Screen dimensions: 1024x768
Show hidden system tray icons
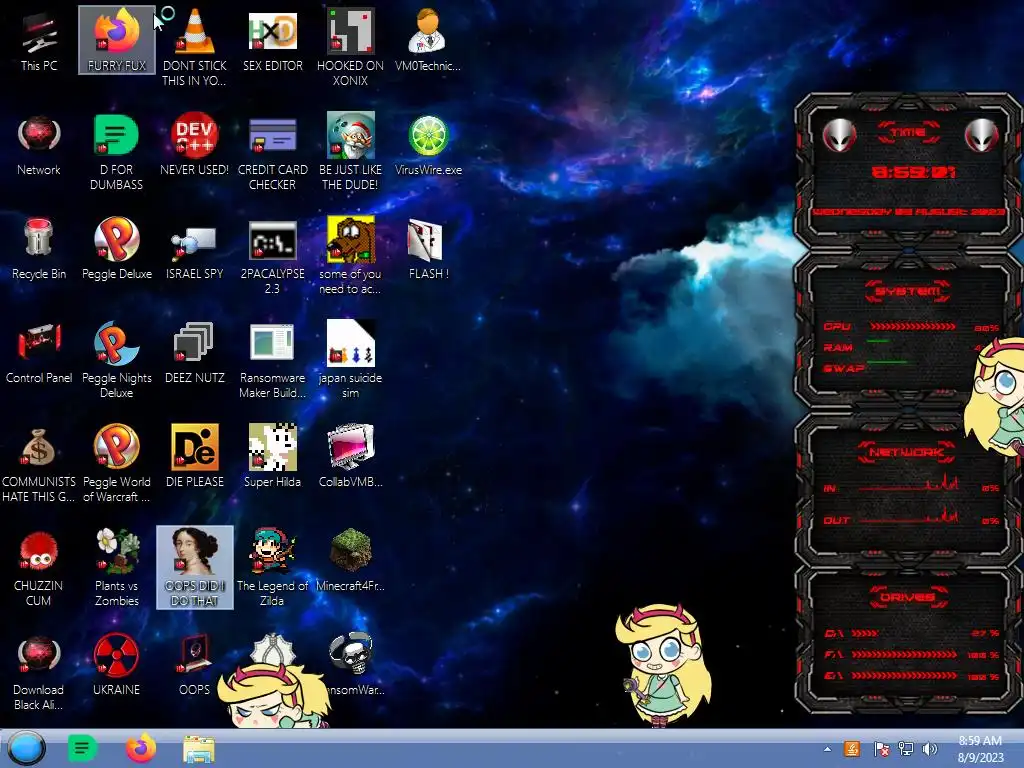pos(827,749)
